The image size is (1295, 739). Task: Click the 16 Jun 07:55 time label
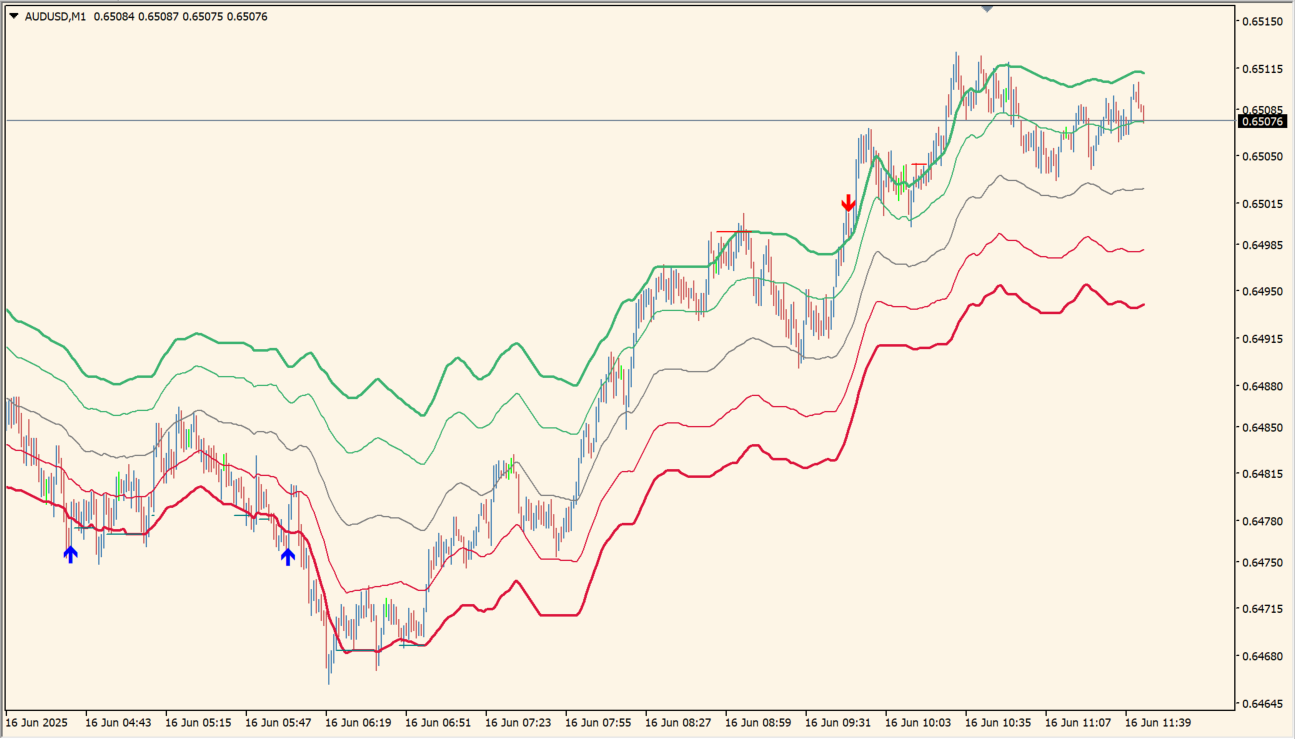[599, 721]
